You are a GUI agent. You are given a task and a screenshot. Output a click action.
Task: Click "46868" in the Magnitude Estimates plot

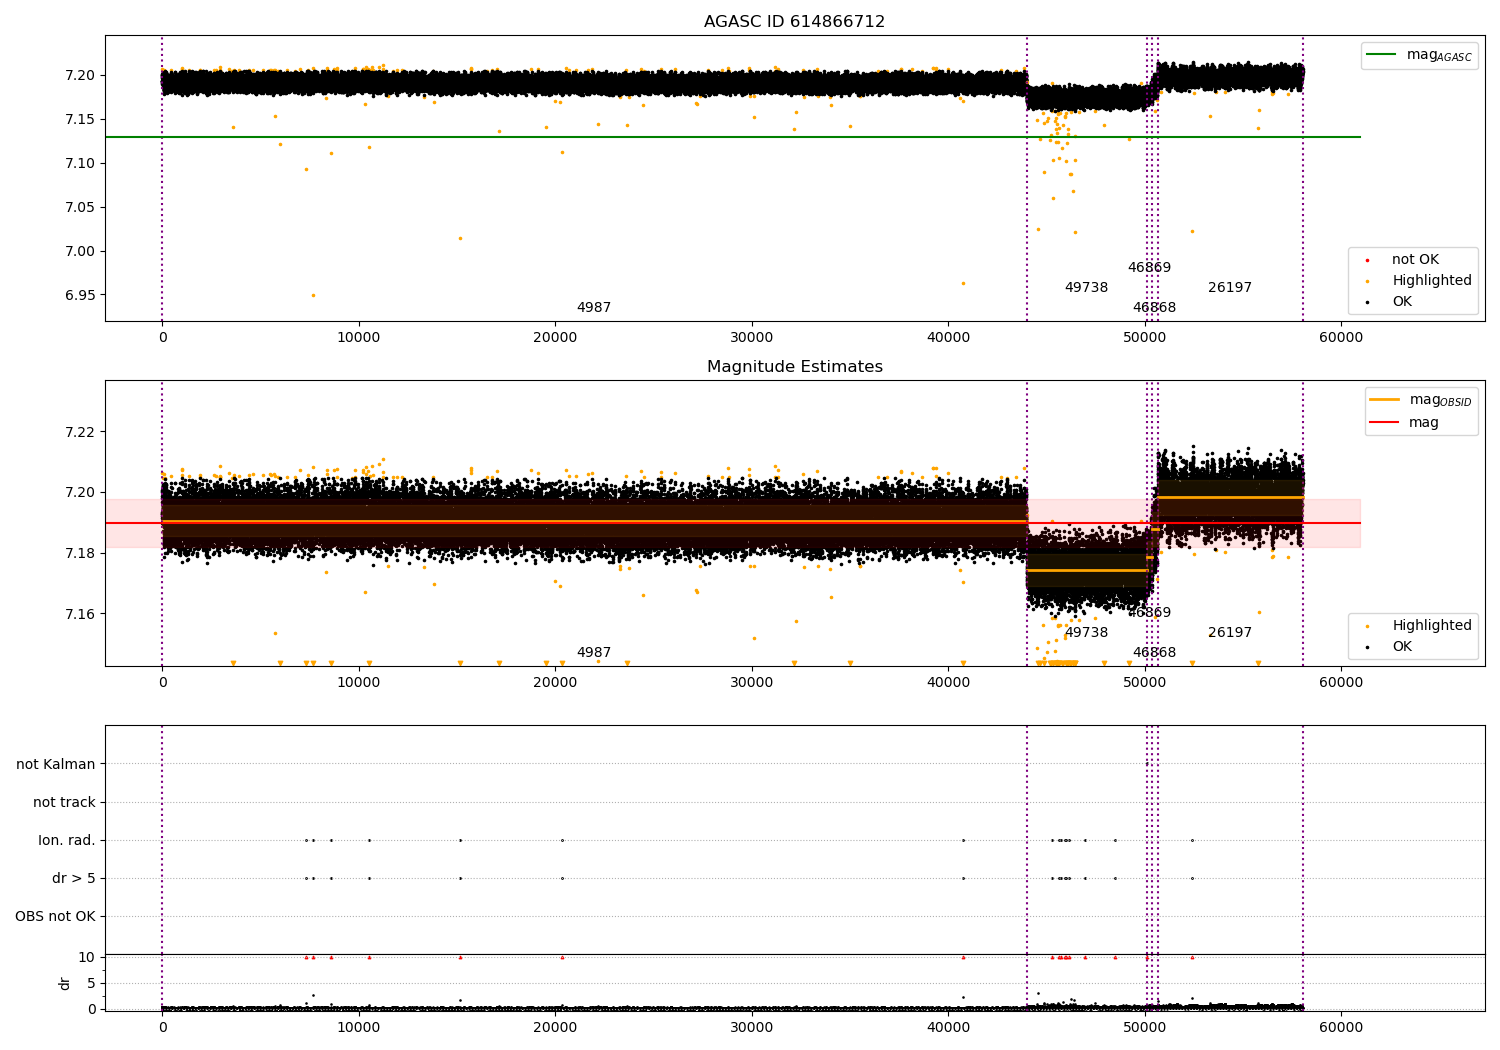click(x=1154, y=653)
